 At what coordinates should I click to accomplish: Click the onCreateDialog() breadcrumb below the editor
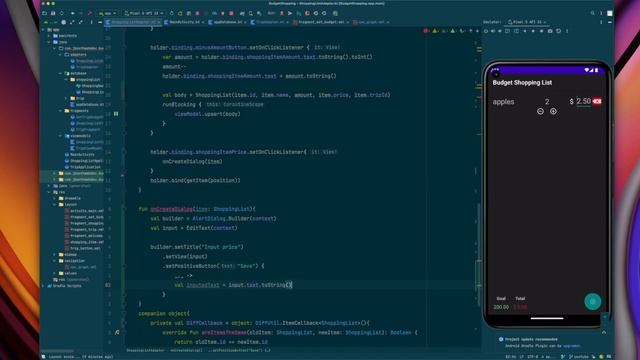coord(186,350)
